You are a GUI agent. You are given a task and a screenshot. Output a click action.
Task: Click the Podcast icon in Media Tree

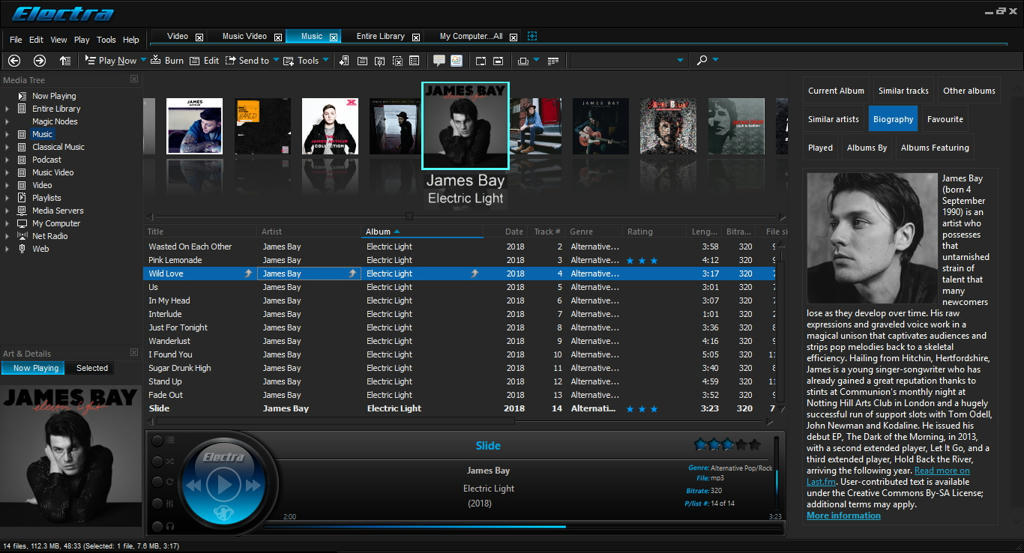pyautogui.click(x=22, y=160)
